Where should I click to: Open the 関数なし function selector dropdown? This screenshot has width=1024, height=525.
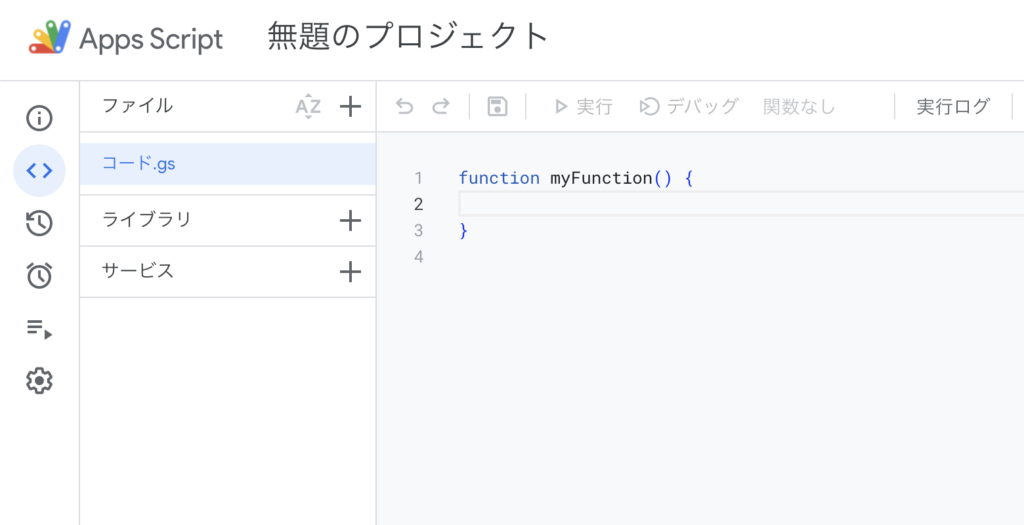coord(799,107)
